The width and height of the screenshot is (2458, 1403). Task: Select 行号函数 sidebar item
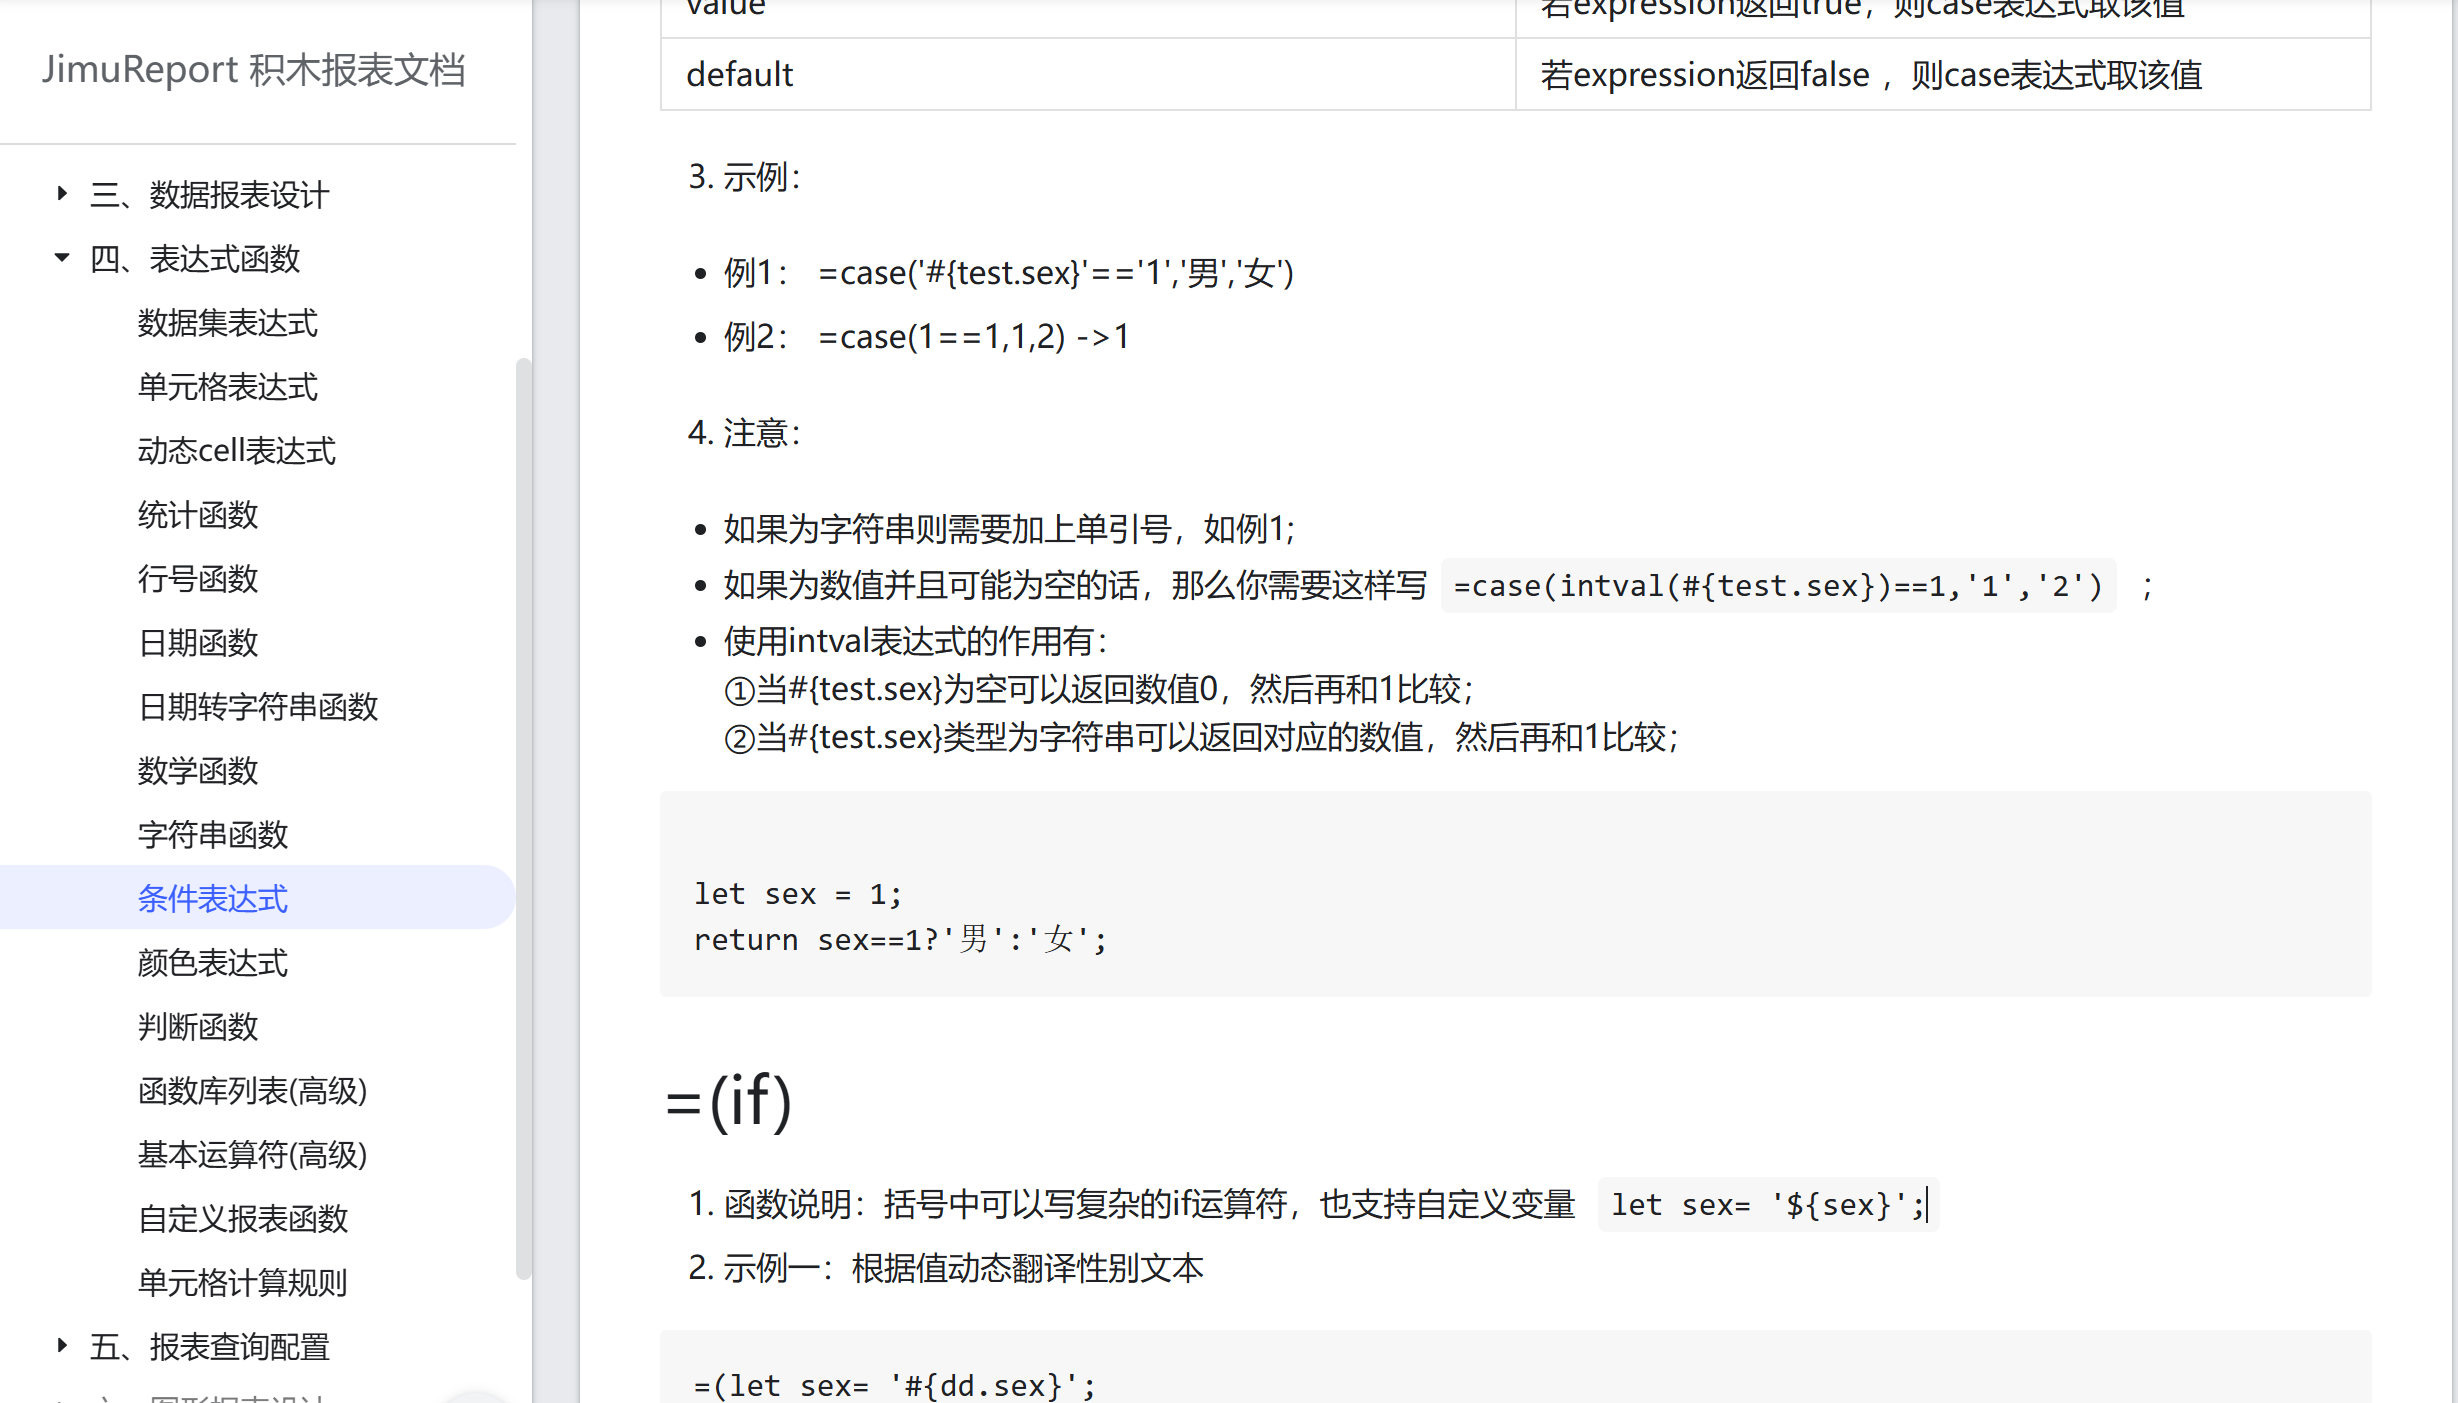pyautogui.click(x=198, y=578)
